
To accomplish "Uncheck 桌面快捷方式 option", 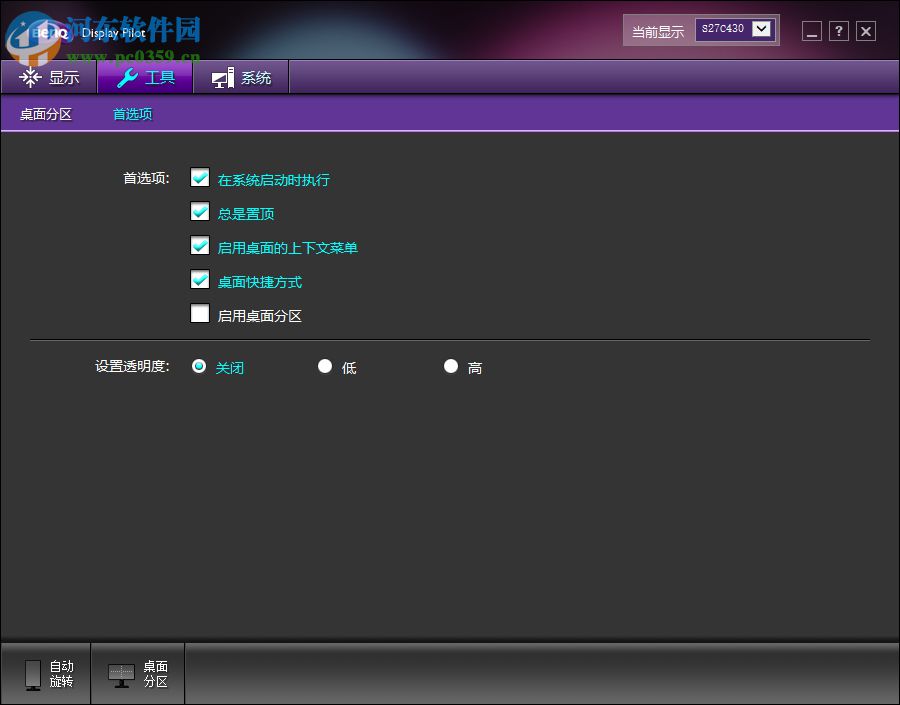I will point(200,279).
